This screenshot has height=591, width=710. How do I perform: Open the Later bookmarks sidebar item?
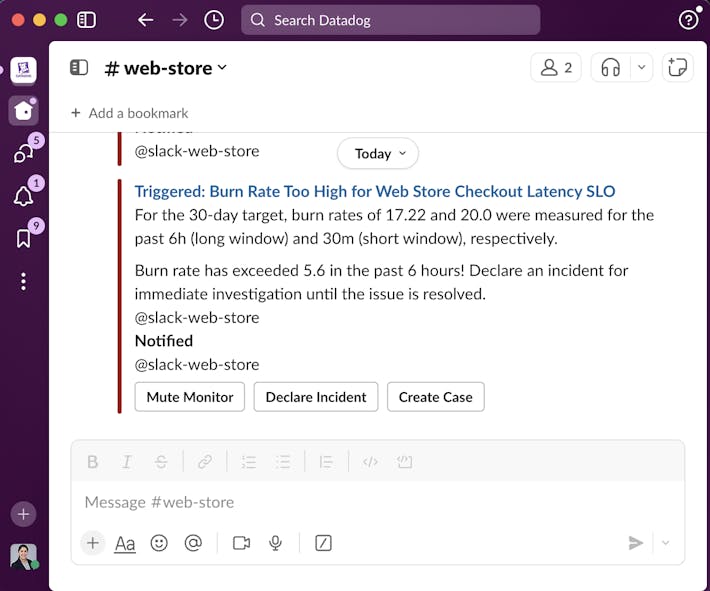point(23,238)
